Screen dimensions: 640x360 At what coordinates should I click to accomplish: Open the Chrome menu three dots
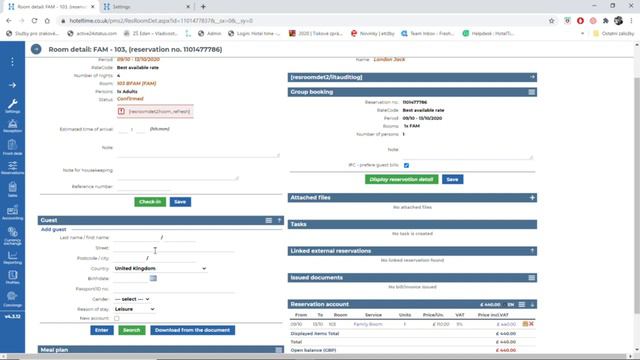tap(631, 20)
